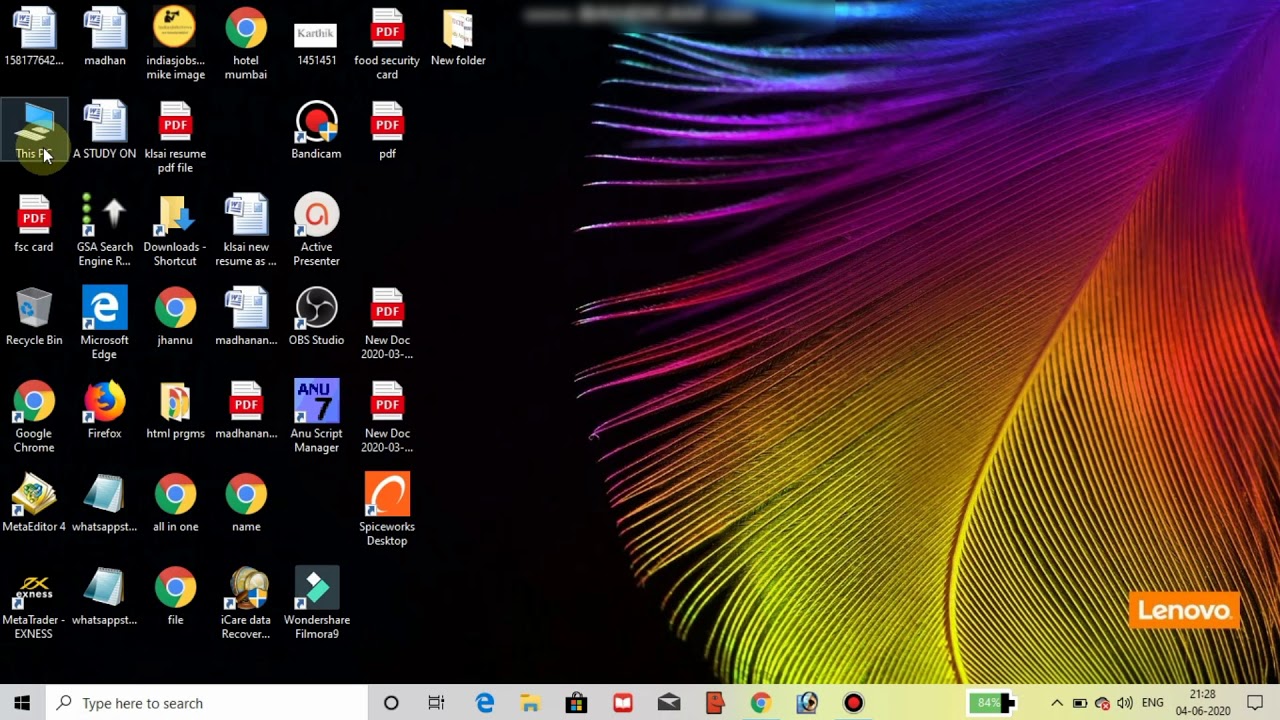Select the Chrome shortcut labeled name
The width and height of the screenshot is (1280, 720).
pyautogui.click(x=246, y=503)
